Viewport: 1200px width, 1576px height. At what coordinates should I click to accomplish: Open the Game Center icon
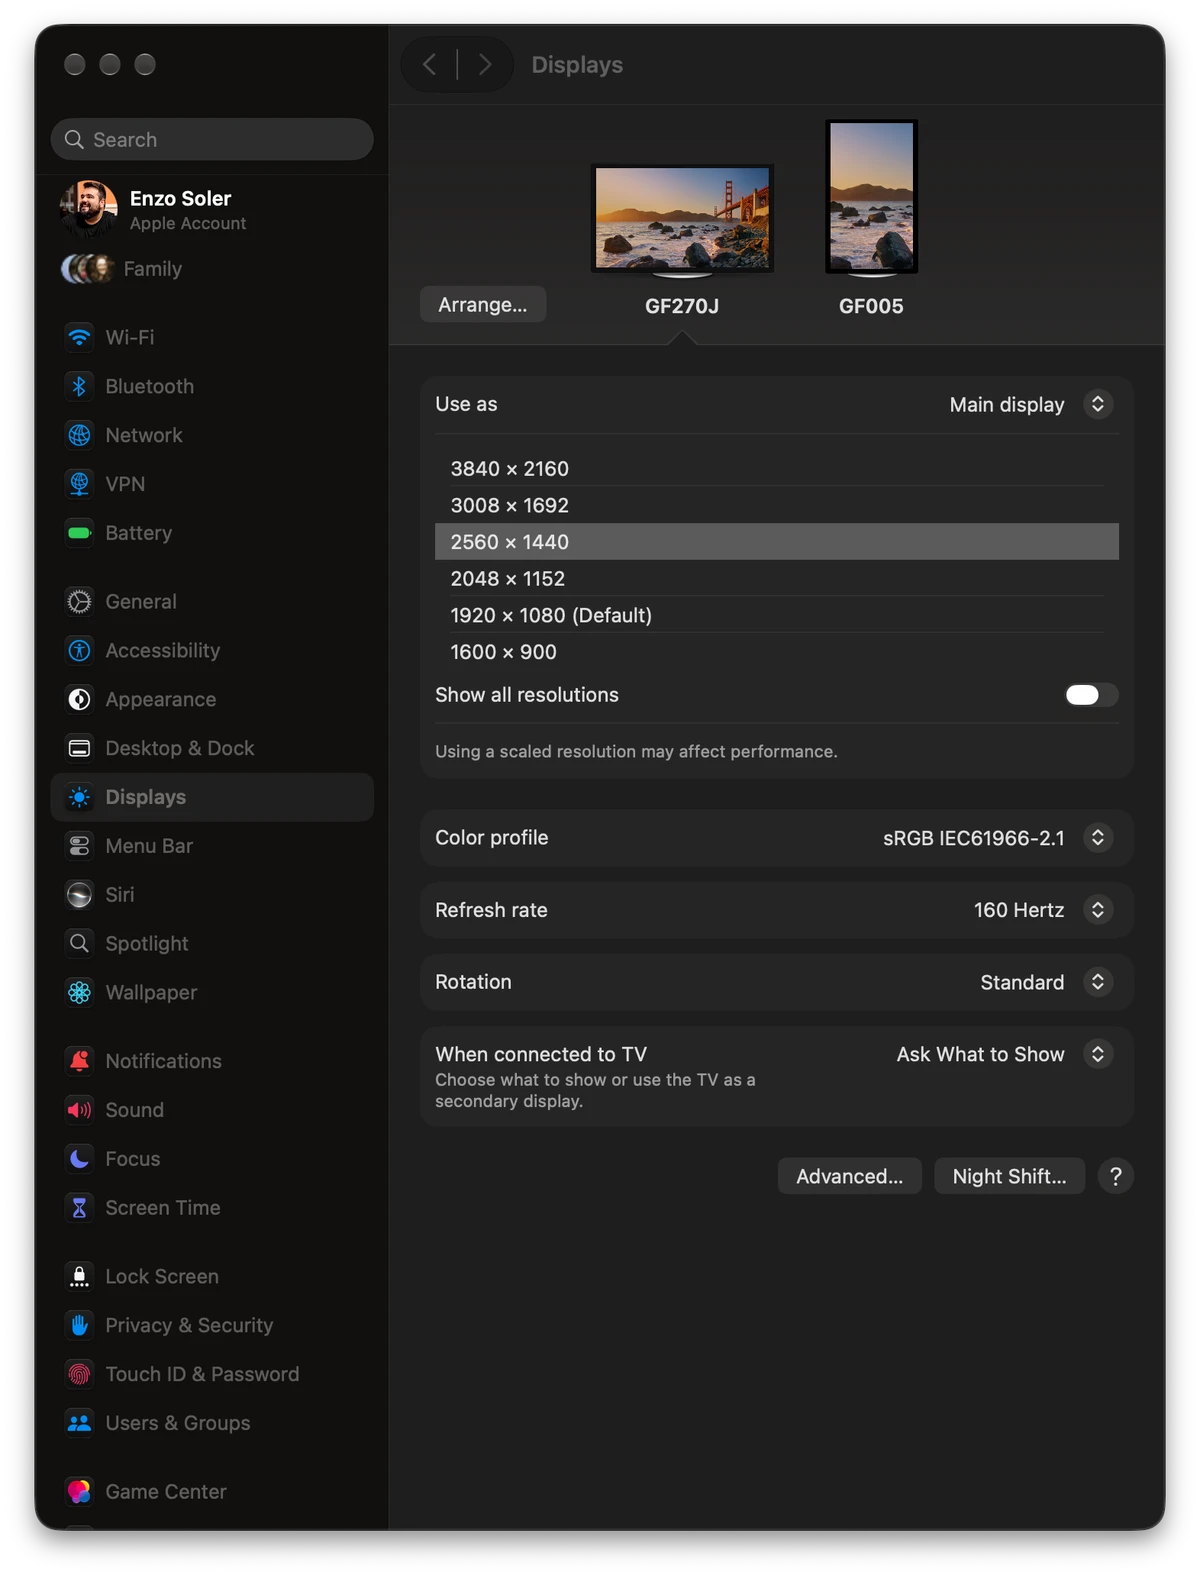pyautogui.click(x=79, y=1492)
